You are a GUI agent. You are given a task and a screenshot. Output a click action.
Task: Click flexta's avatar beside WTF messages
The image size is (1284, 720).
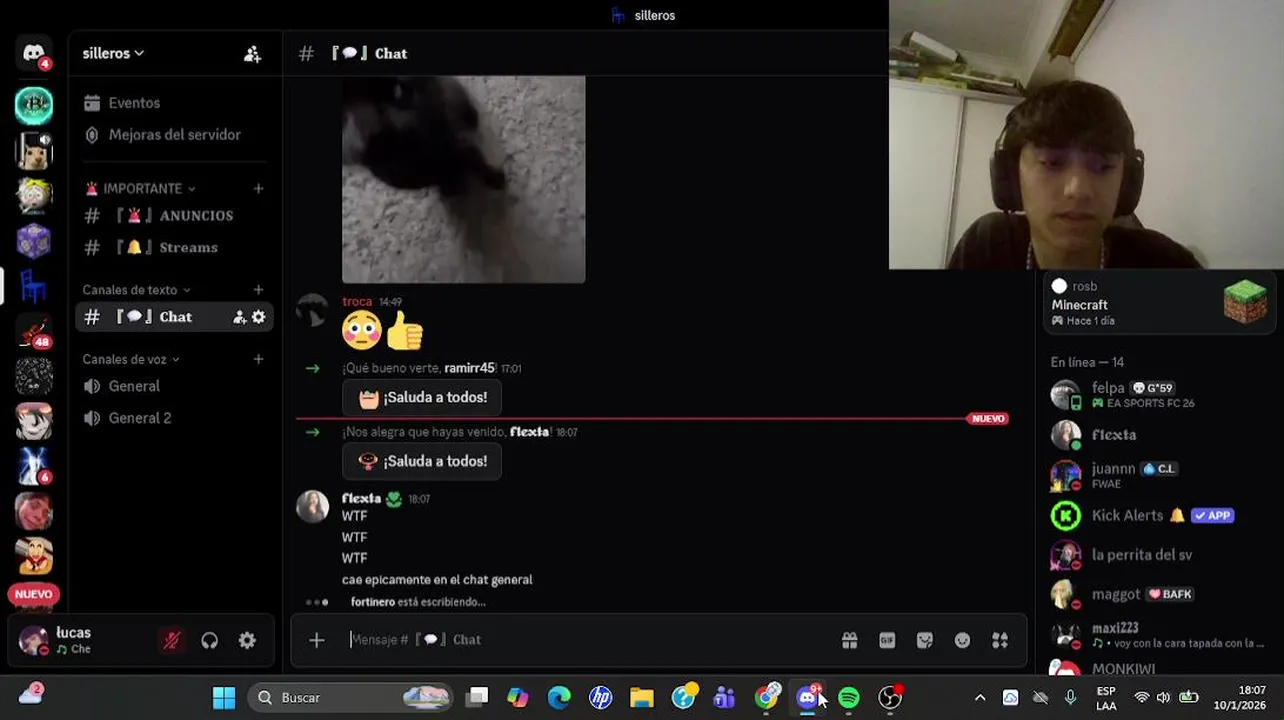(312, 507)
